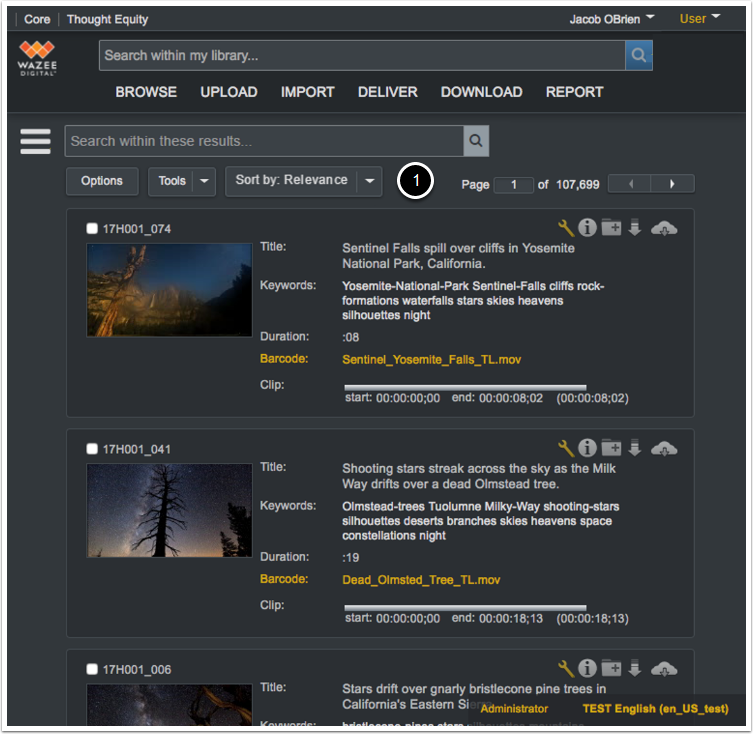The image size is (753, 734).
Task: Go to next results page arrow
Action: point(672,184)
